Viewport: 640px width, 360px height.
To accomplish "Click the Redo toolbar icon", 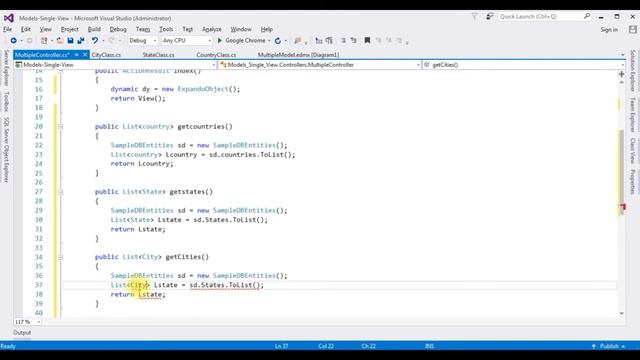I will (111, 40).
